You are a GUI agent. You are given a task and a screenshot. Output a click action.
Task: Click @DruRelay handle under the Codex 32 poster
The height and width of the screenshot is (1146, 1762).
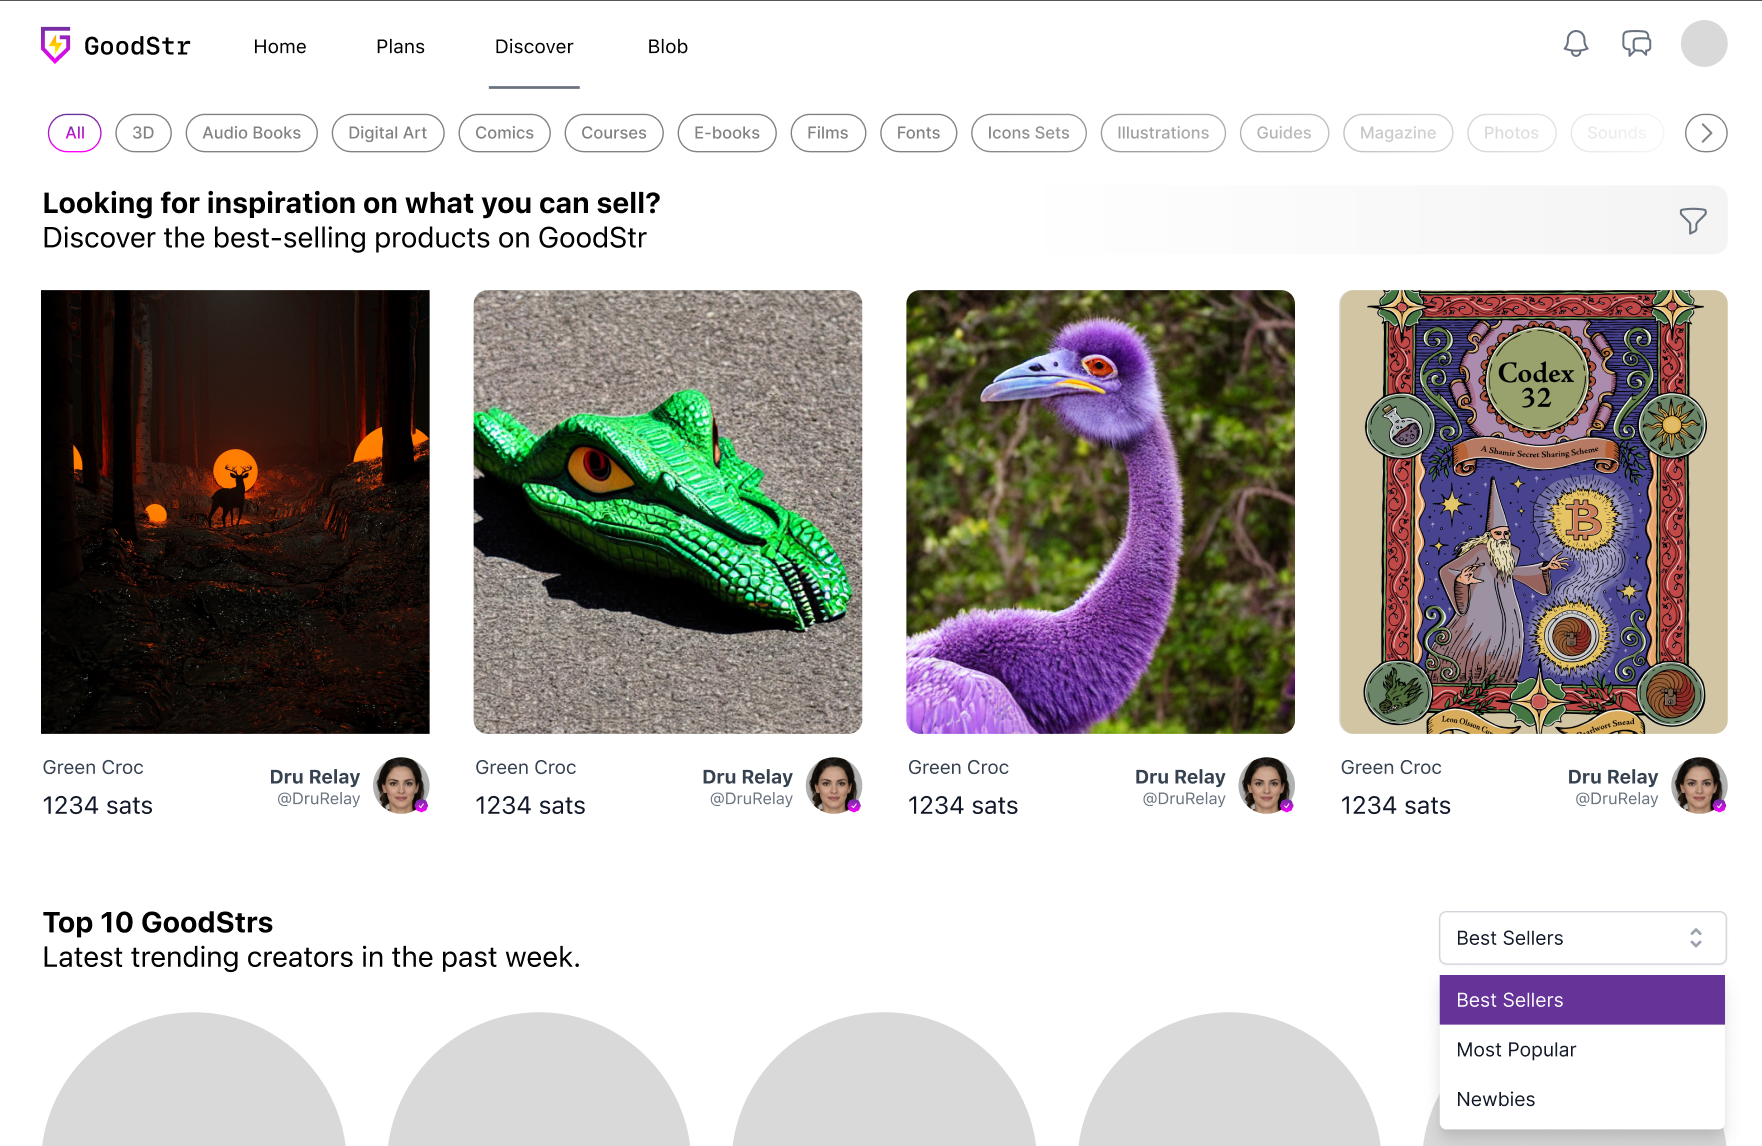point(1618,799)
